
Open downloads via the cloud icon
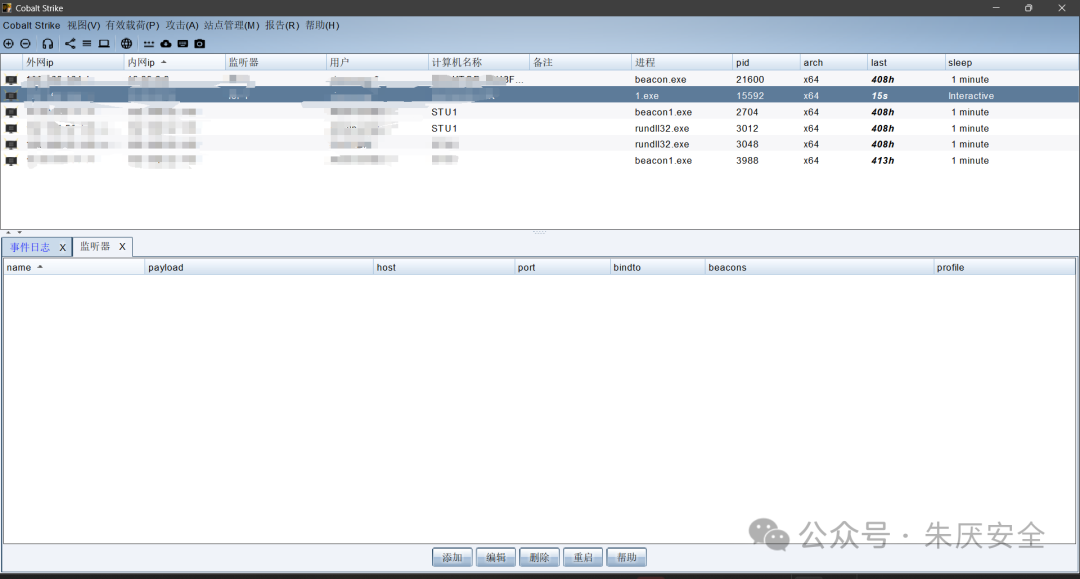pyautogui.click(x=166, y=43)
